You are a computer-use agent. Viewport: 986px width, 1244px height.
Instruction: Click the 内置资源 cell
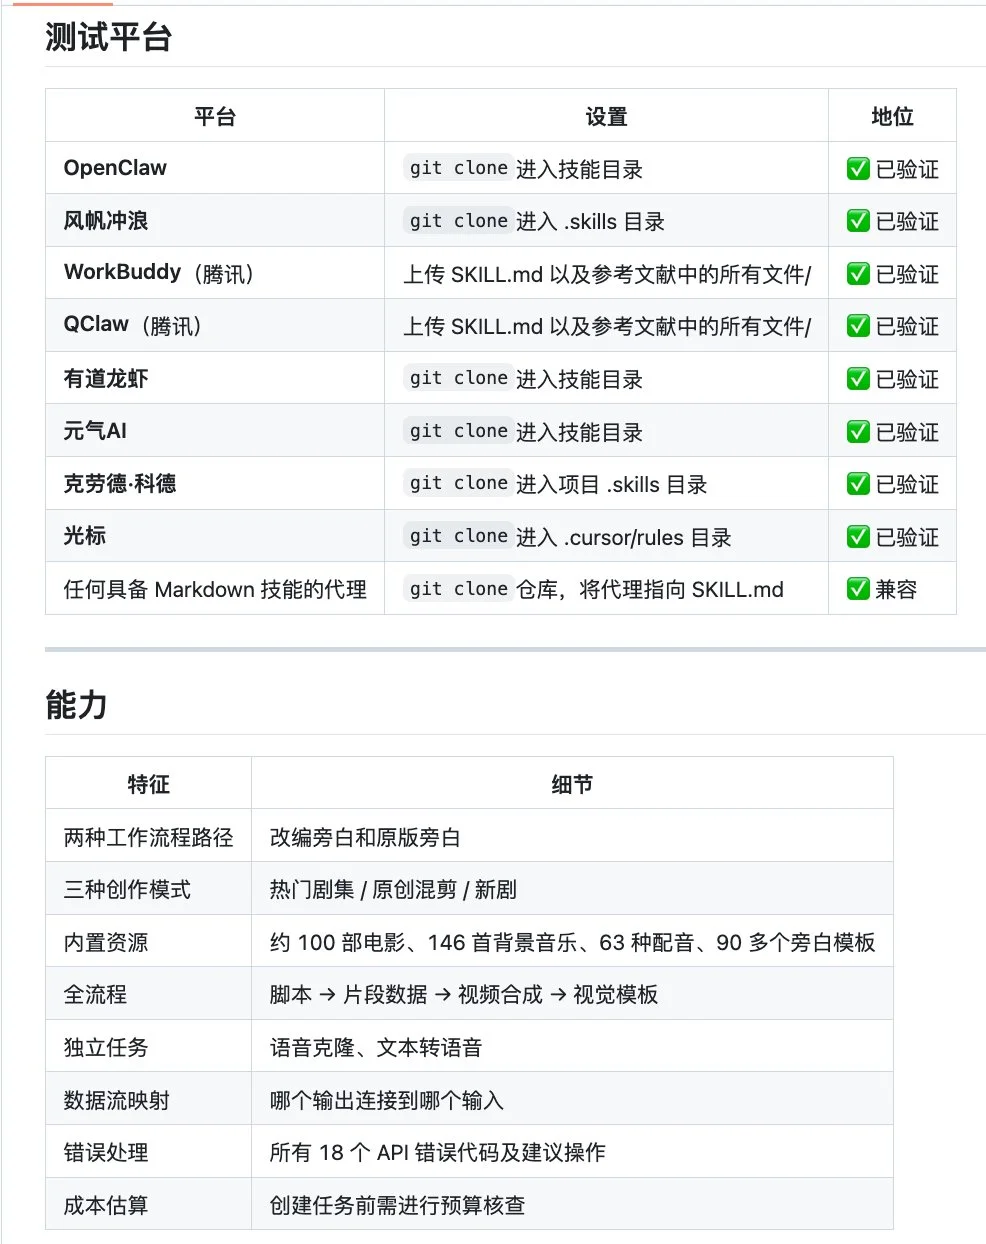coord(148,941)
